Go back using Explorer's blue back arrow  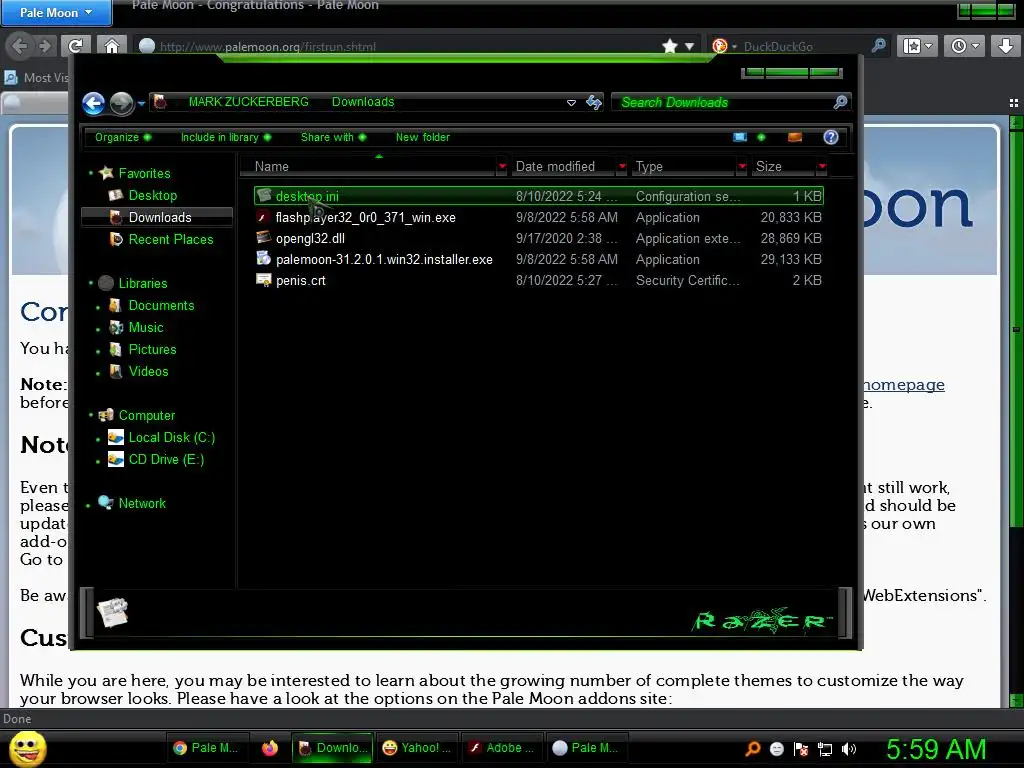(93, 103)
